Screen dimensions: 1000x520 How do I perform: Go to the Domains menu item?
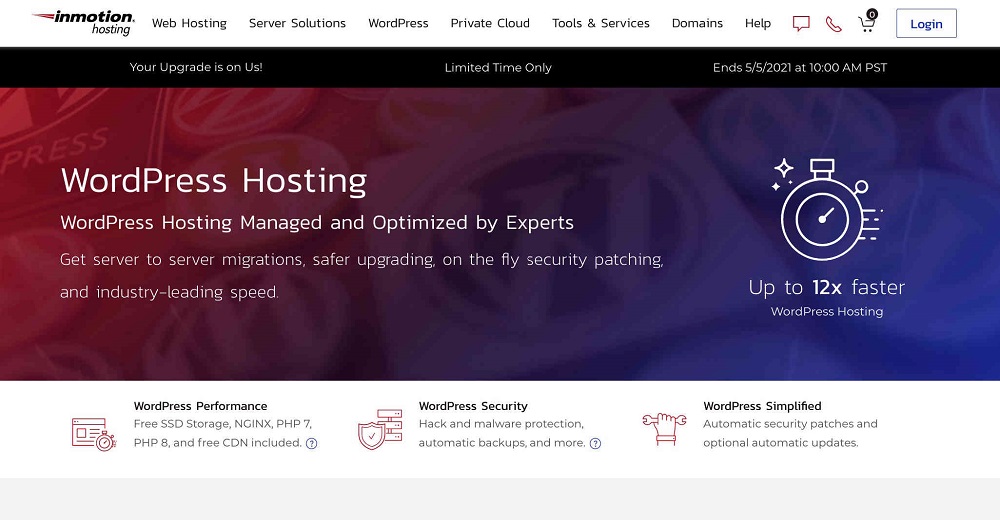point(697,23)
